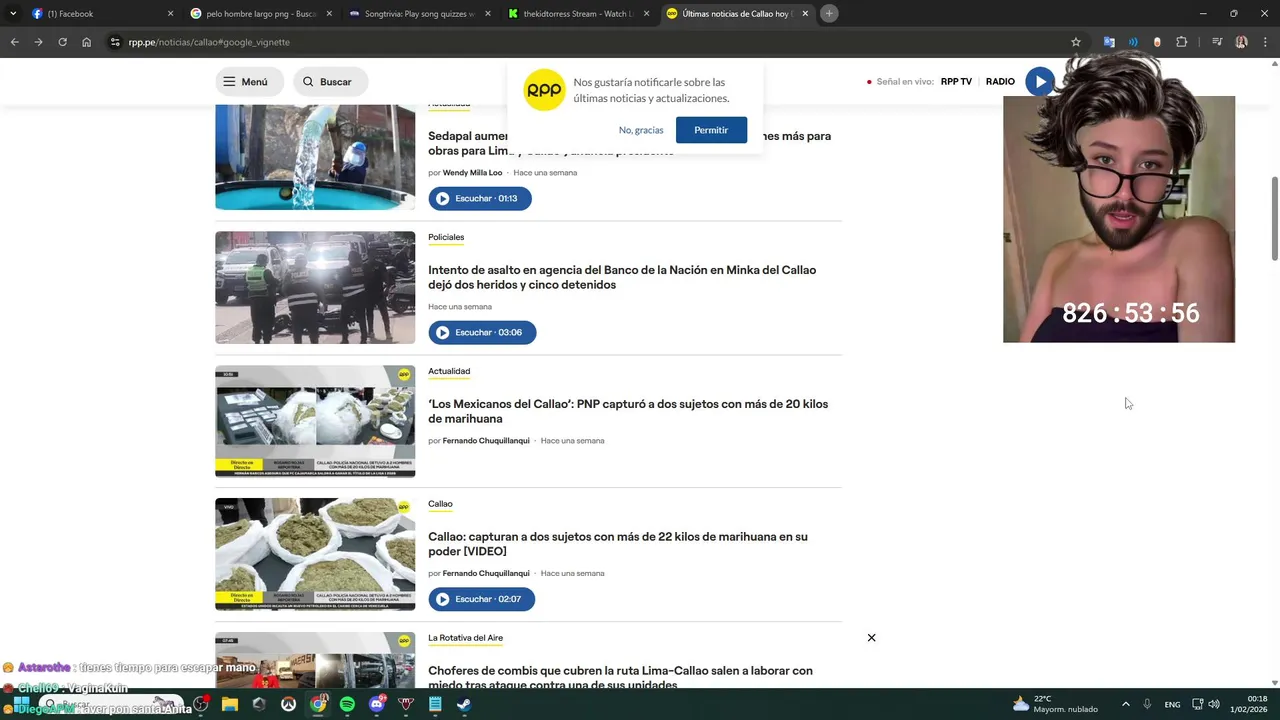Open the Chrome profile avatar

click(x=1241, y=42)
